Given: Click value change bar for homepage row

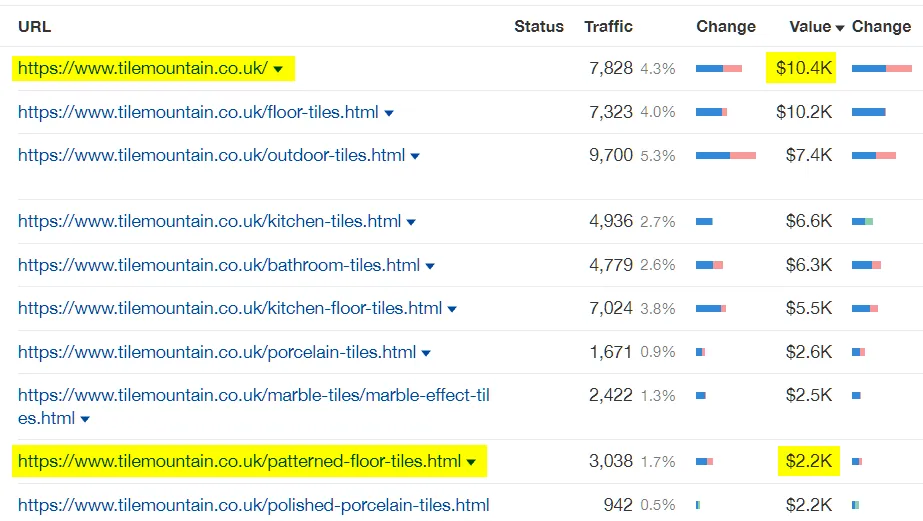Looking at the screenshot, I should point(882,69).
